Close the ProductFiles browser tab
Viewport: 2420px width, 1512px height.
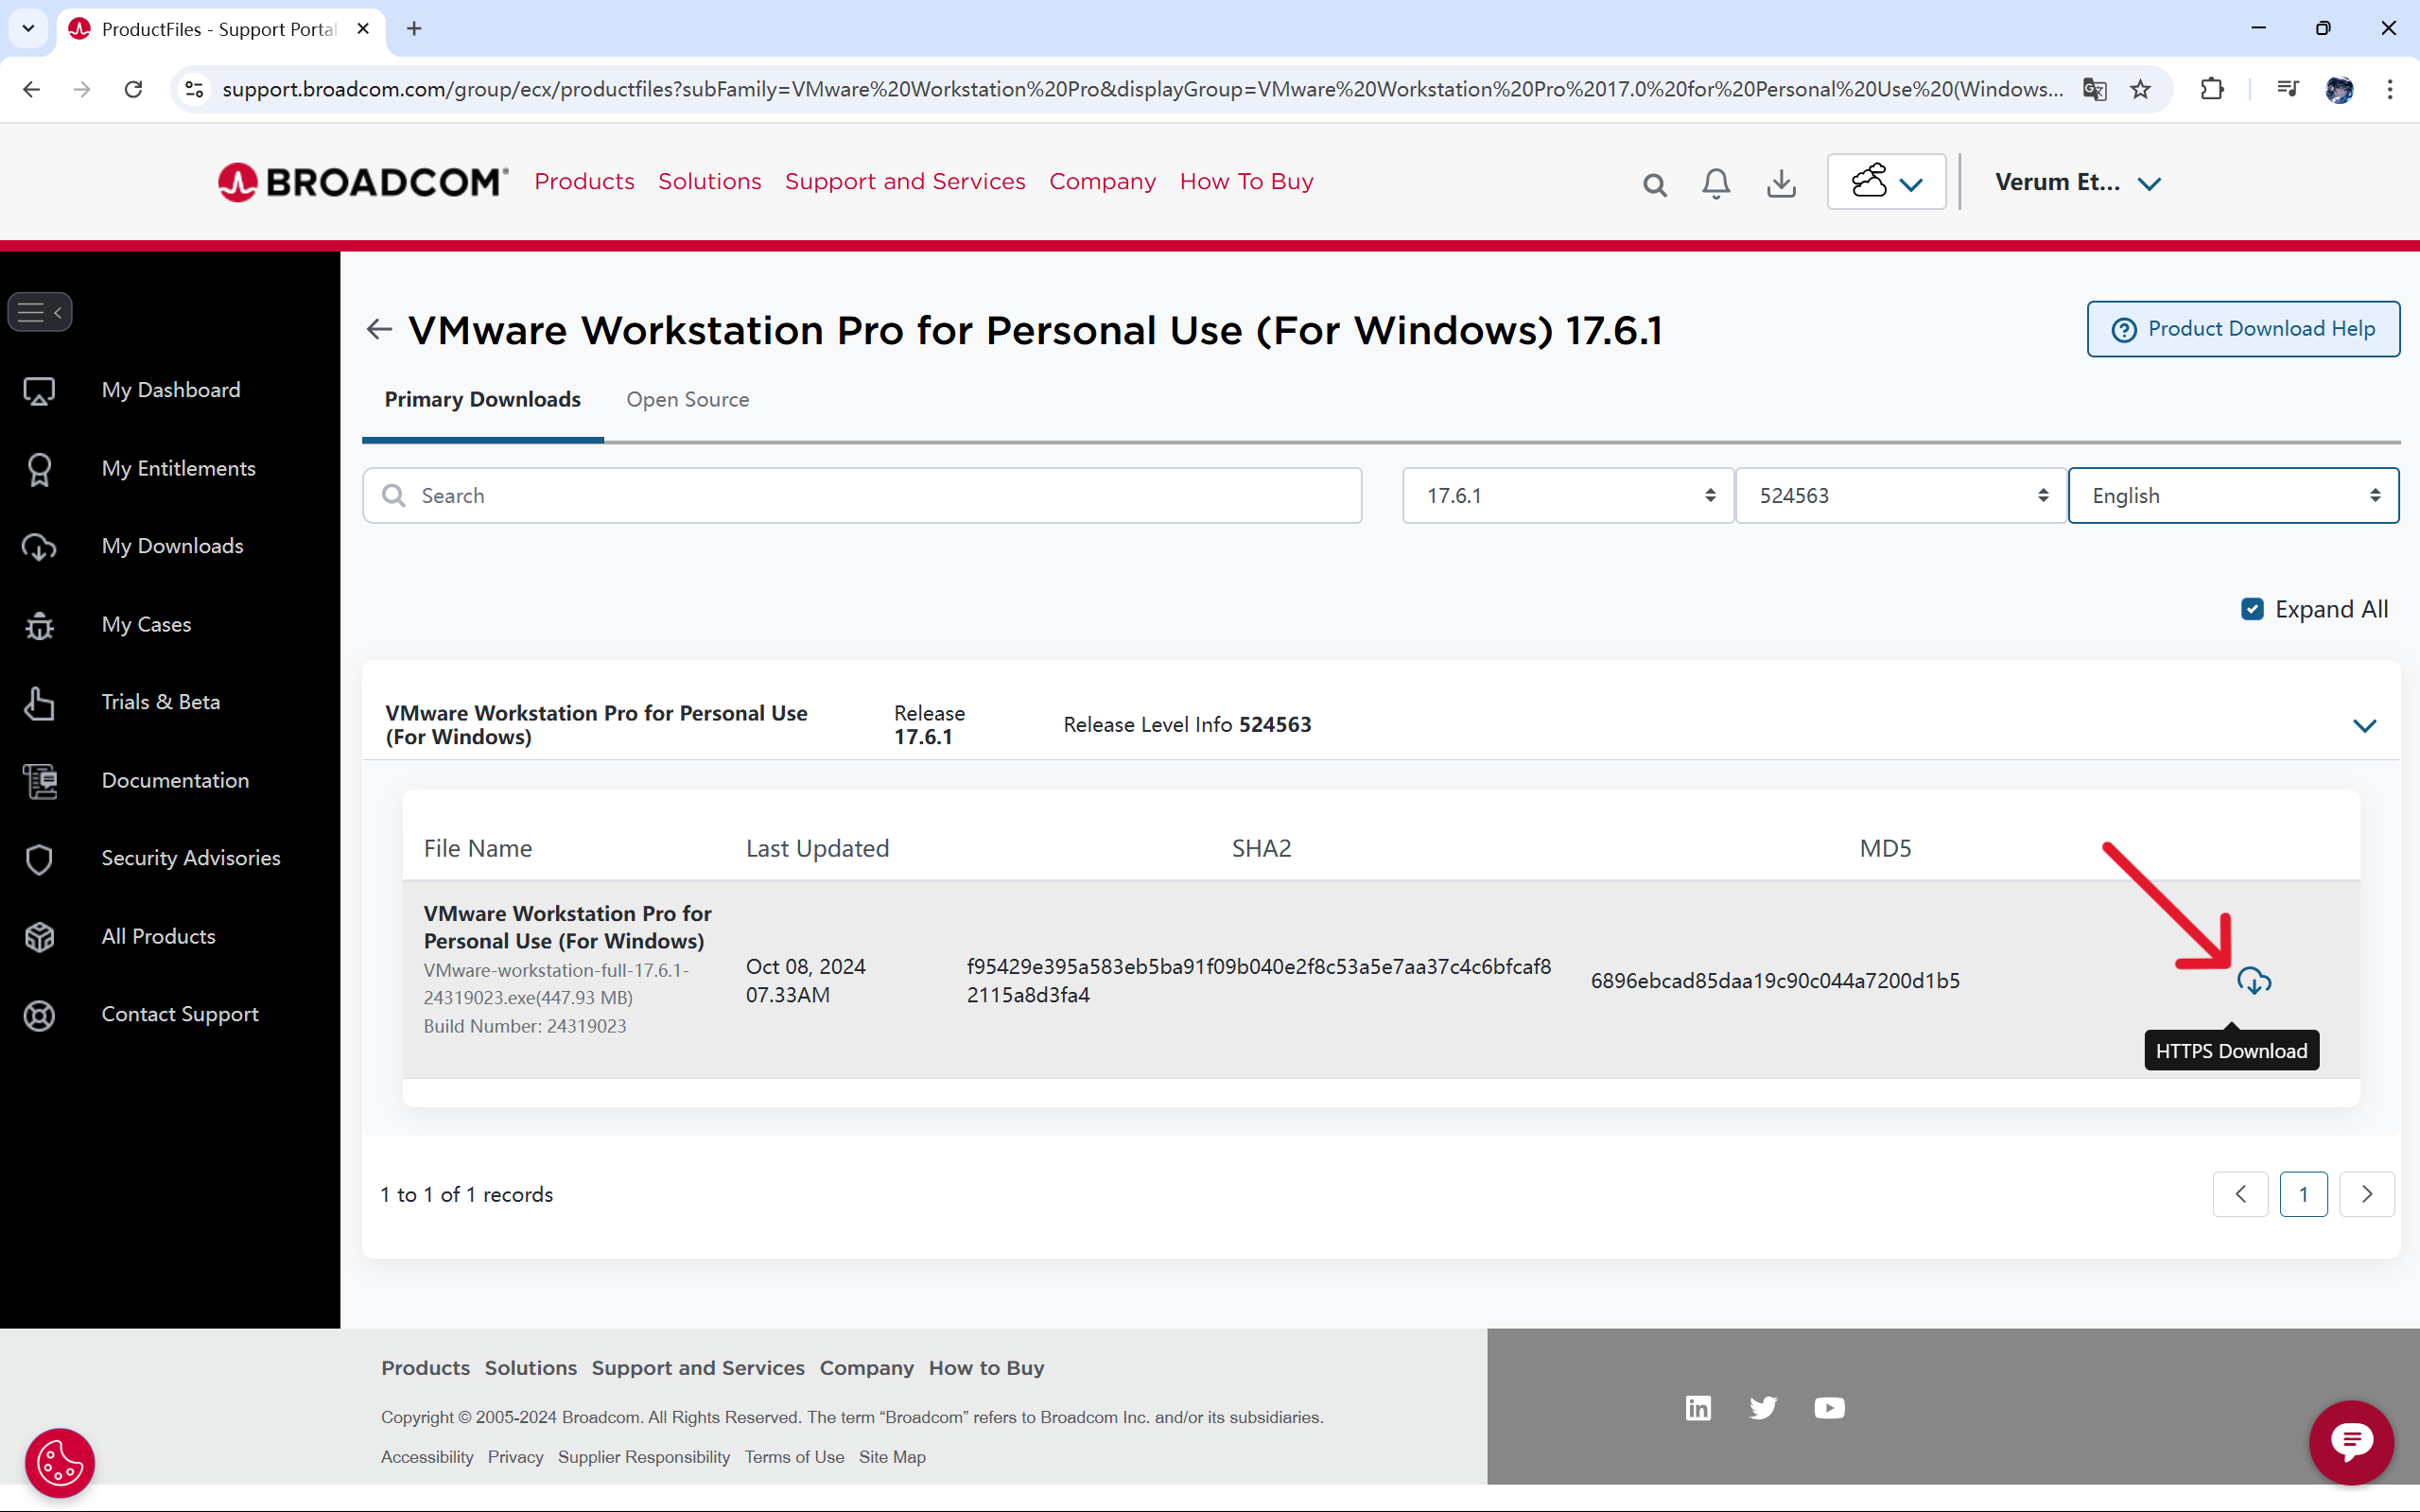tap(363, 28)
